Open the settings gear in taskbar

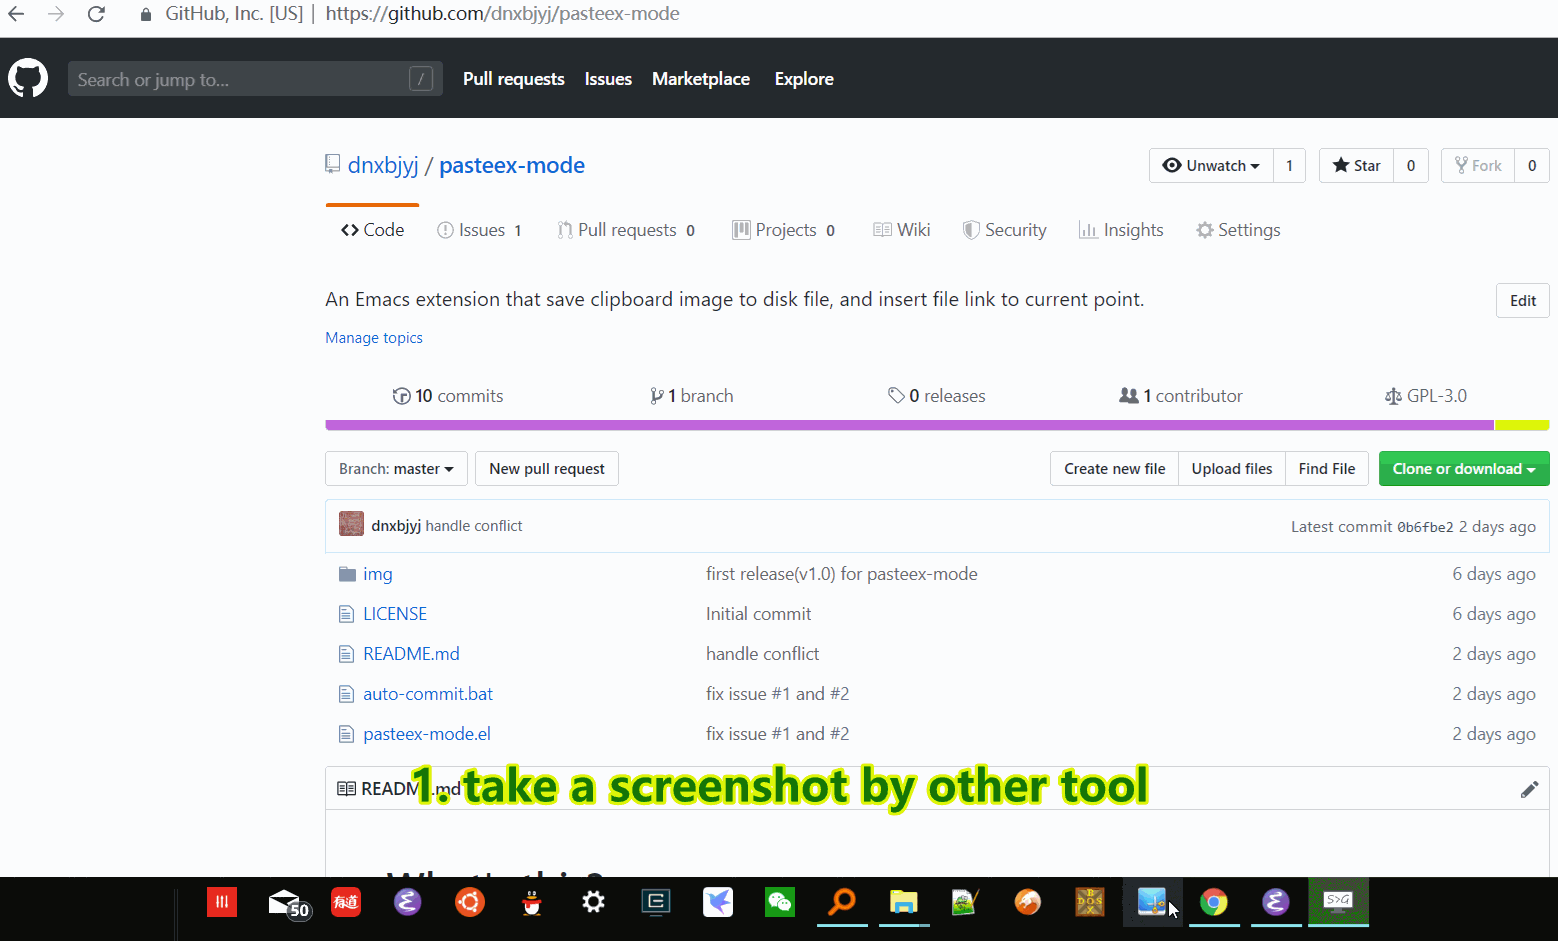(x=594, y=902)
